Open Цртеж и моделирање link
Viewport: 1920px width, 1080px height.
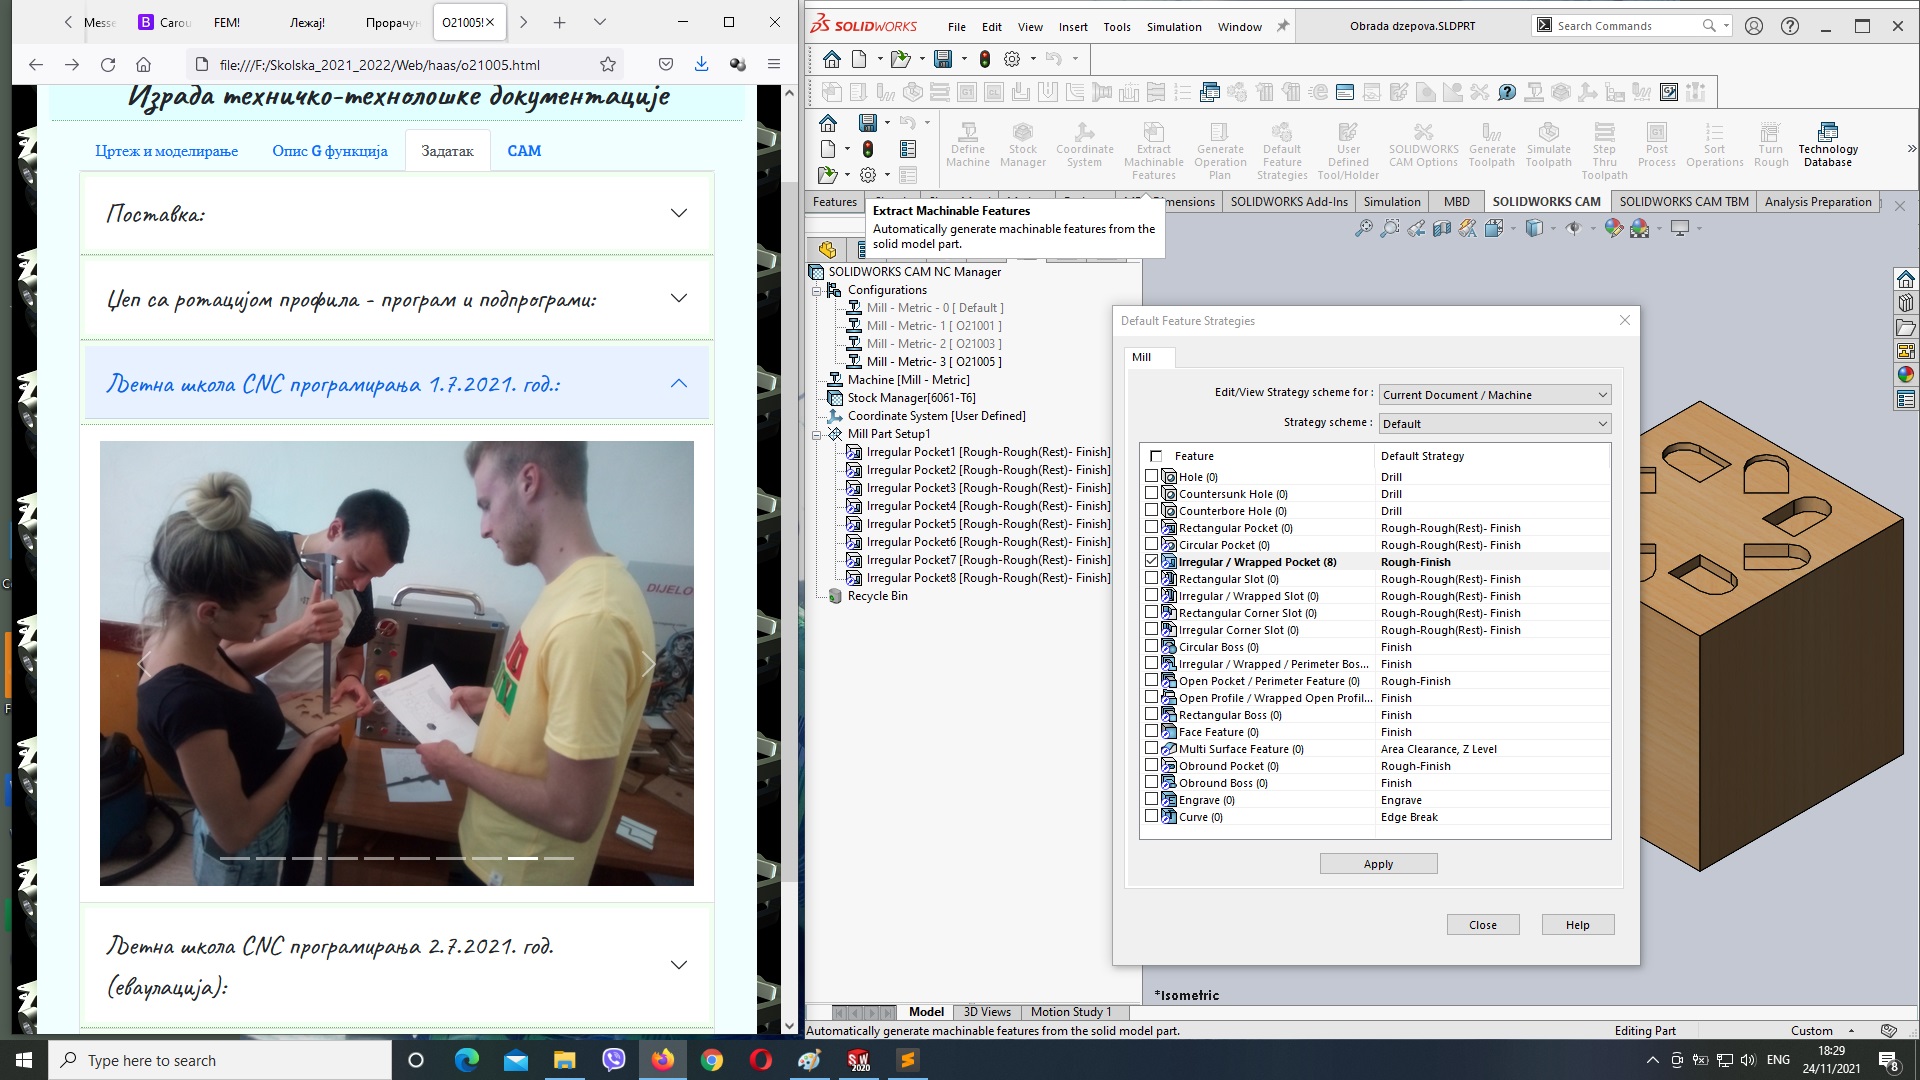[167, 151]
